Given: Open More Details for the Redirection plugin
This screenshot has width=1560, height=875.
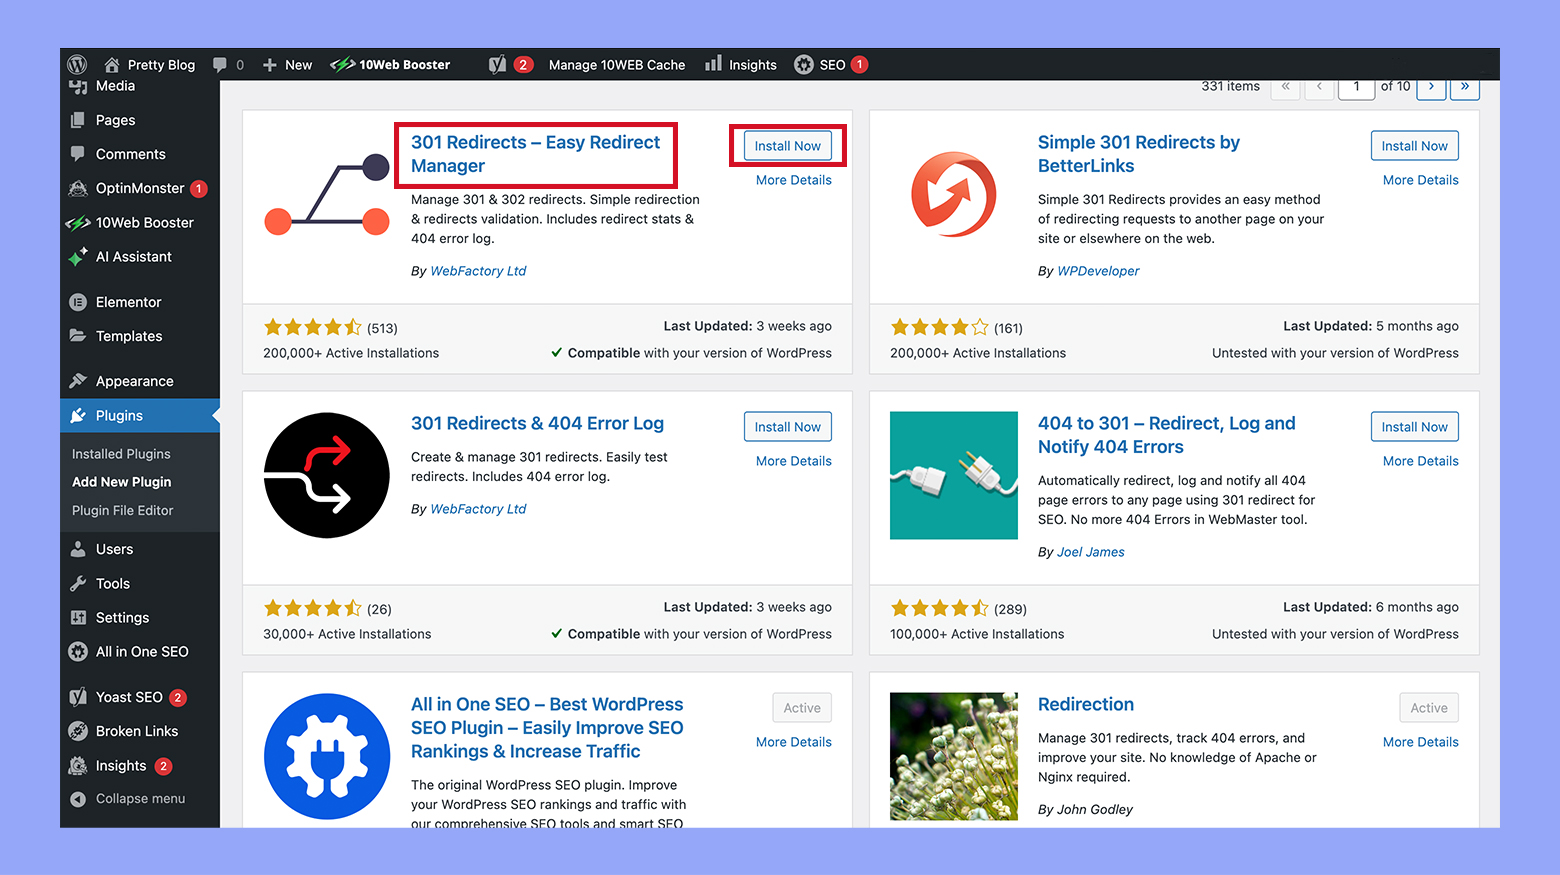Looking at the screenshot, I should tap(1420, 741).
